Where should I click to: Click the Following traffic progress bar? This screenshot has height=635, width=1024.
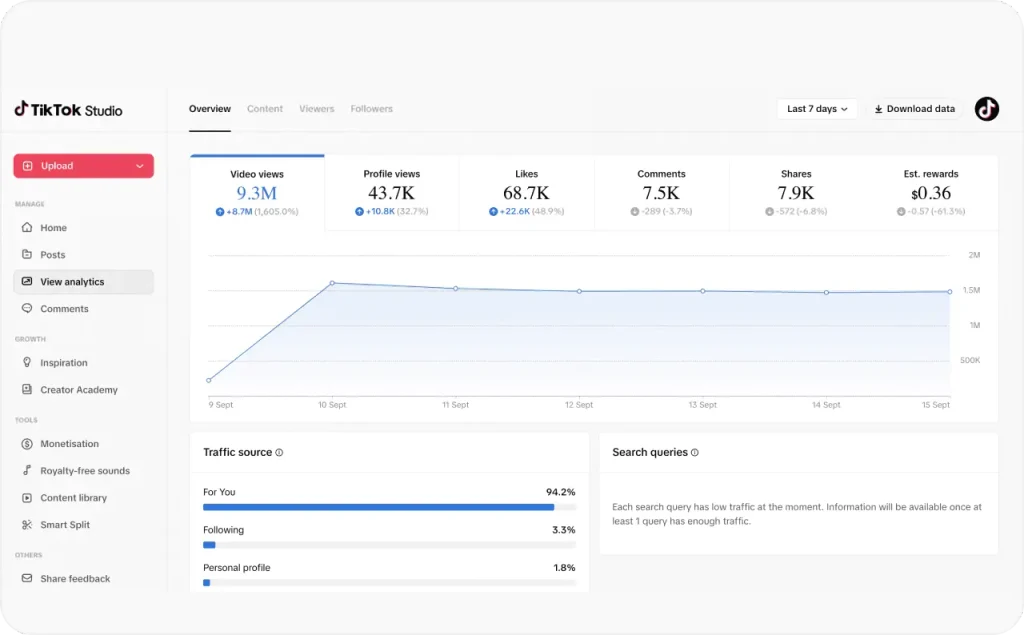389,545
